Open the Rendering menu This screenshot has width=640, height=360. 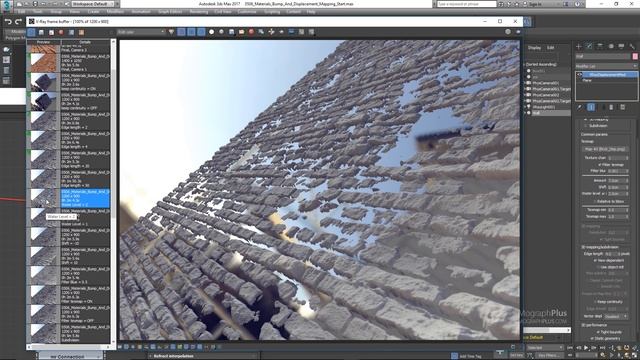point(199,12)
